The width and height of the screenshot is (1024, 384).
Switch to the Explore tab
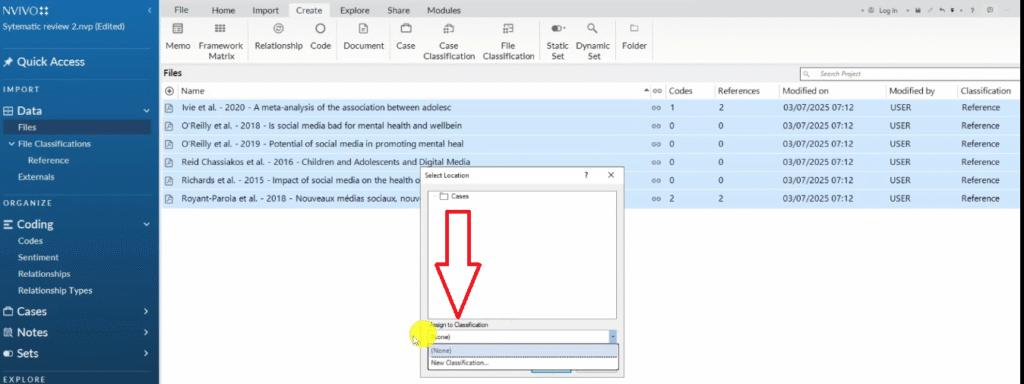point(355,10)
